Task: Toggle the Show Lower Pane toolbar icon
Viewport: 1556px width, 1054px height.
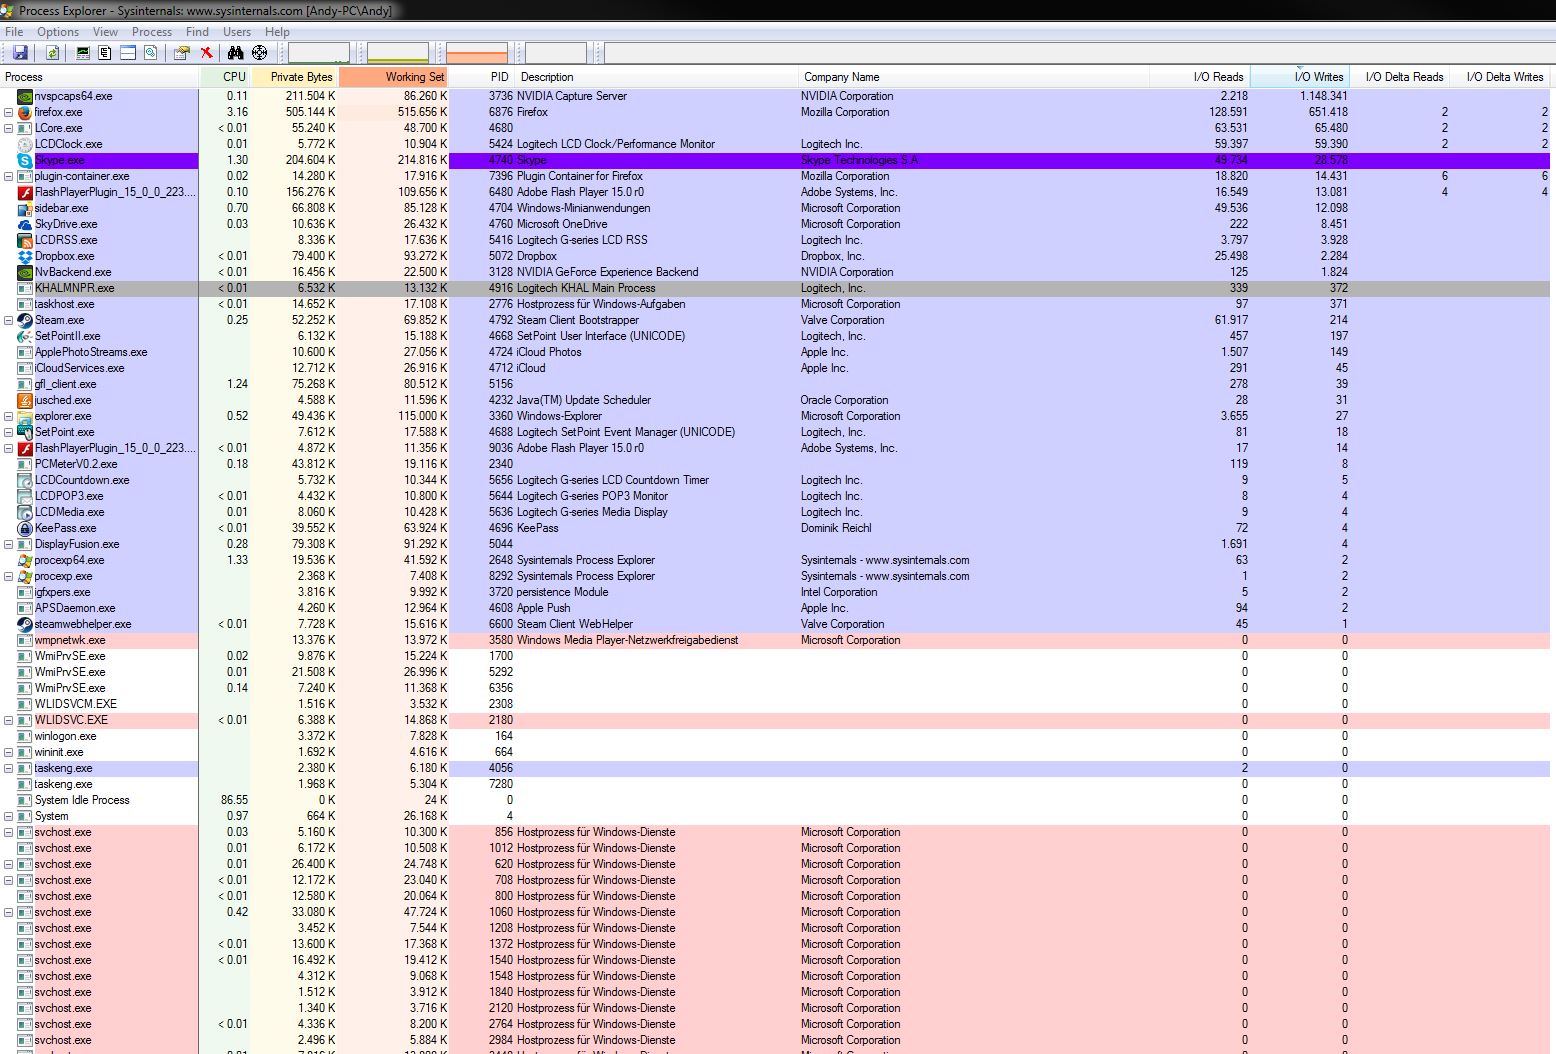Action: point(128,53)
